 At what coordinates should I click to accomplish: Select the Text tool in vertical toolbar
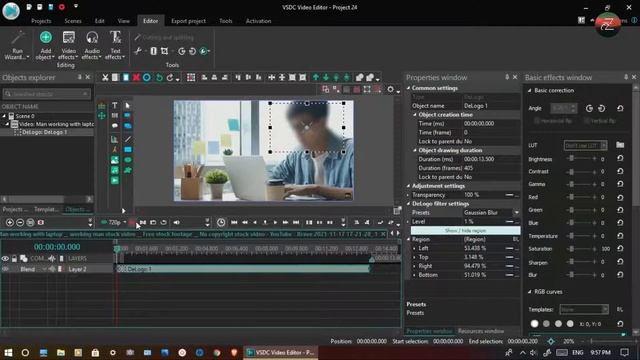(115, 105)
